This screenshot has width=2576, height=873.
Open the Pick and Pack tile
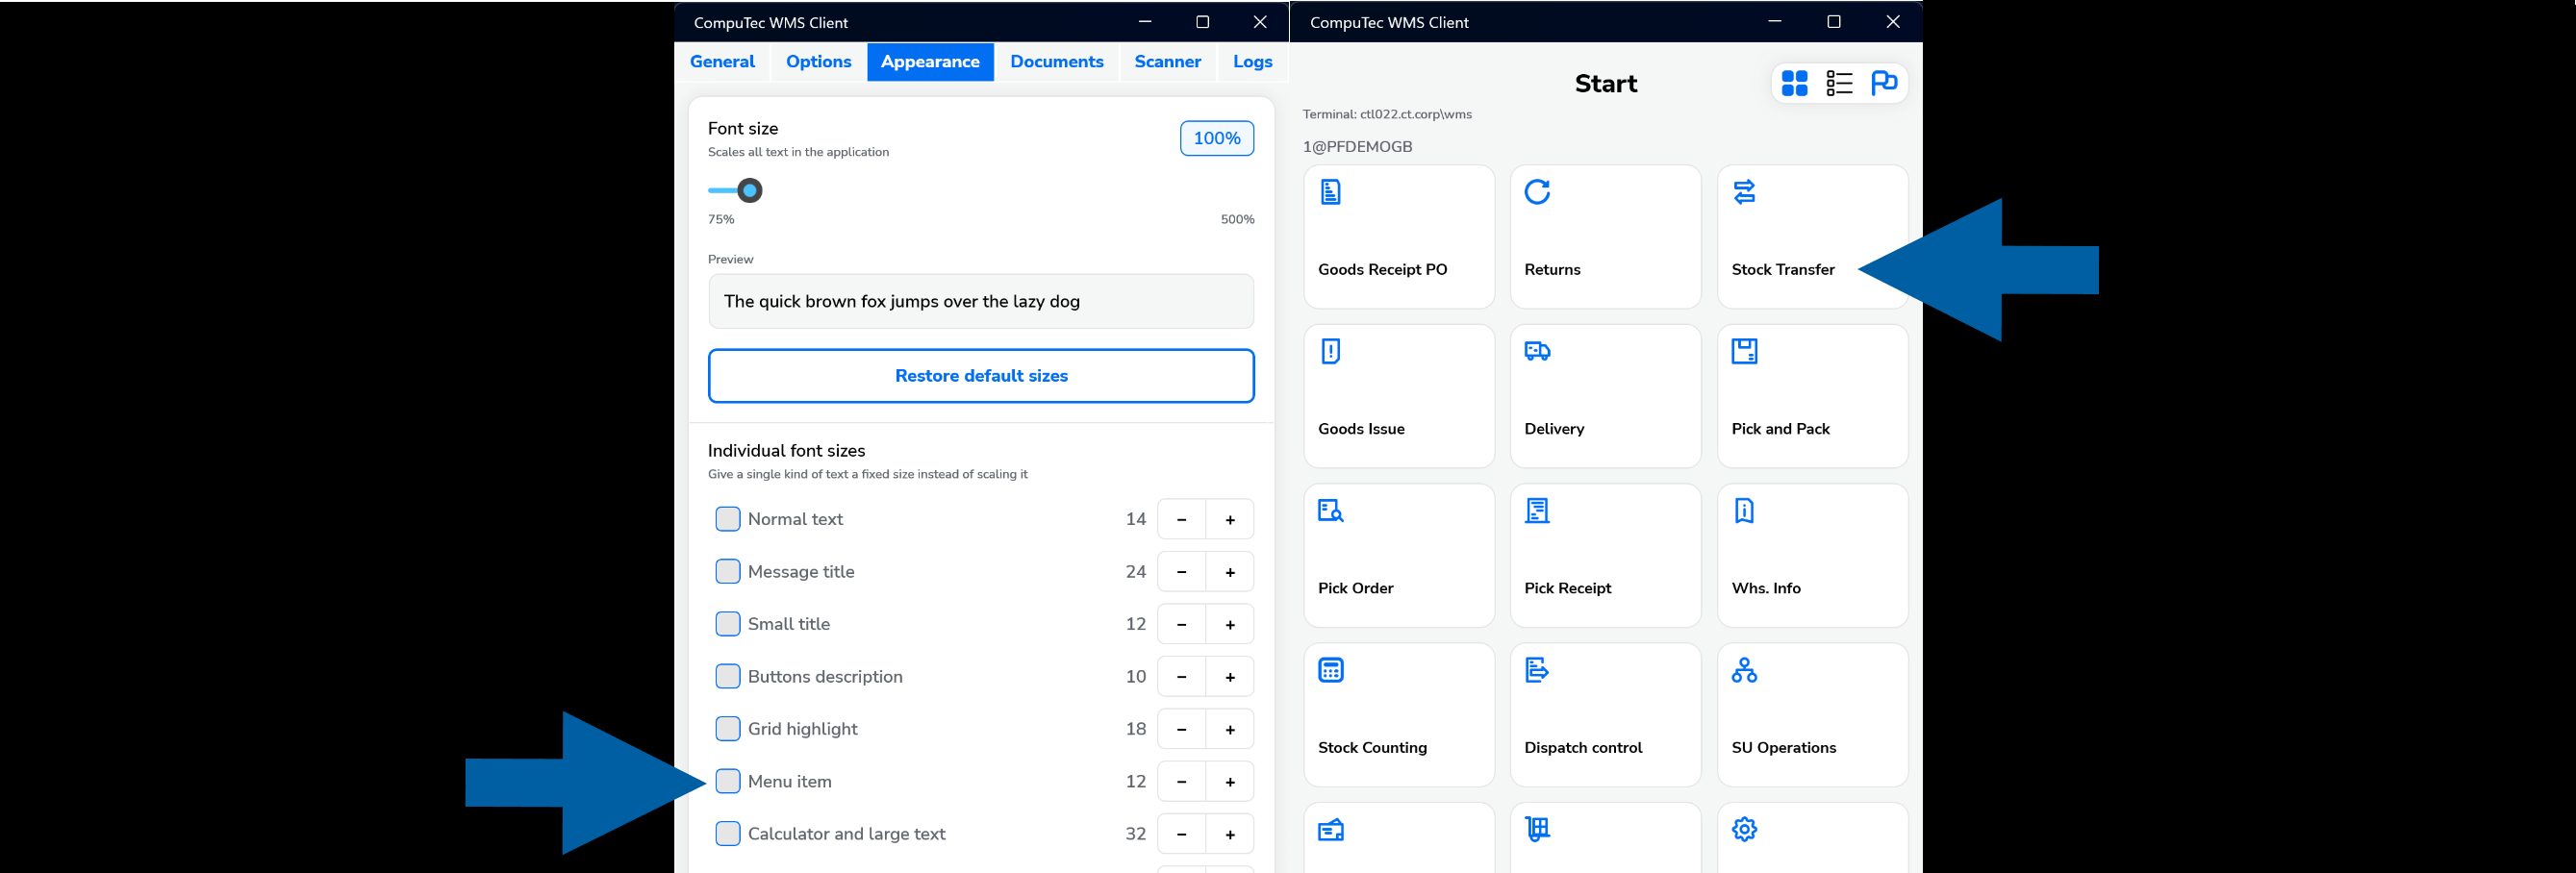click(x=1812, y=396)
